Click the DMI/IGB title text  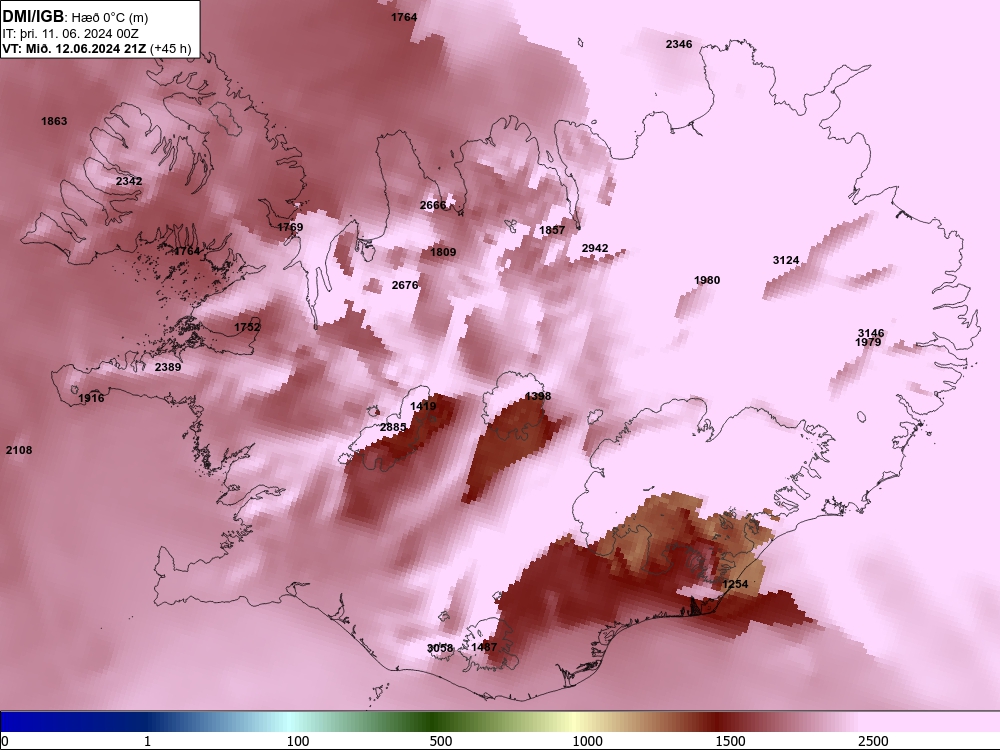[33, 17]
